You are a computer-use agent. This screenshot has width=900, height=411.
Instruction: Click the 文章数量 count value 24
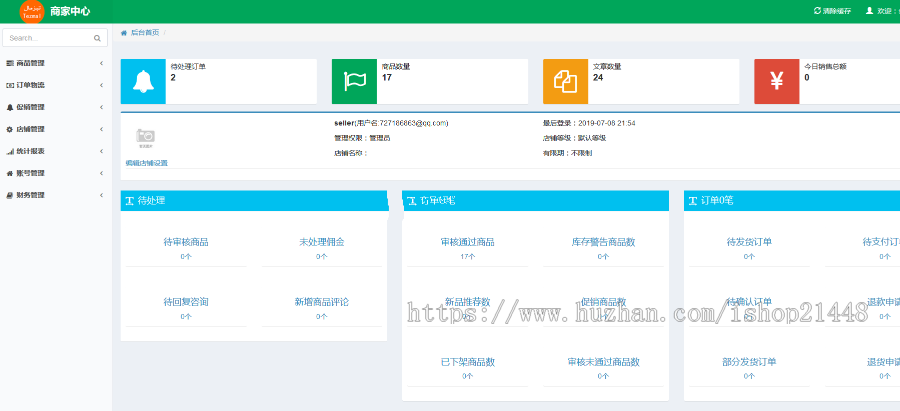598,77
